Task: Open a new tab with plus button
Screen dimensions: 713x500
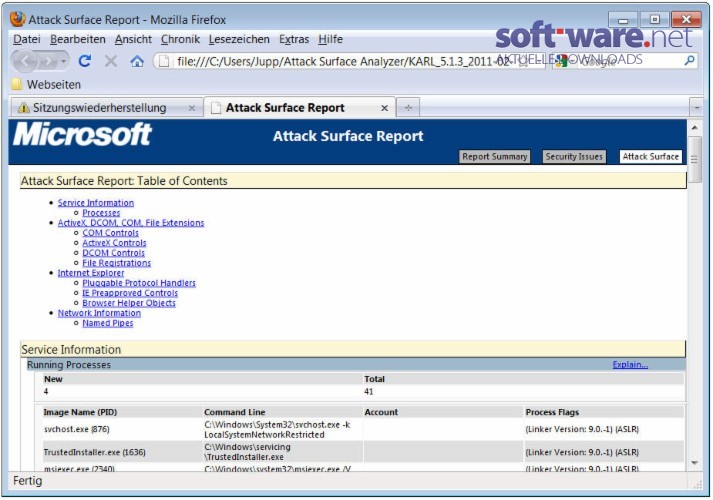Action: 408,108
